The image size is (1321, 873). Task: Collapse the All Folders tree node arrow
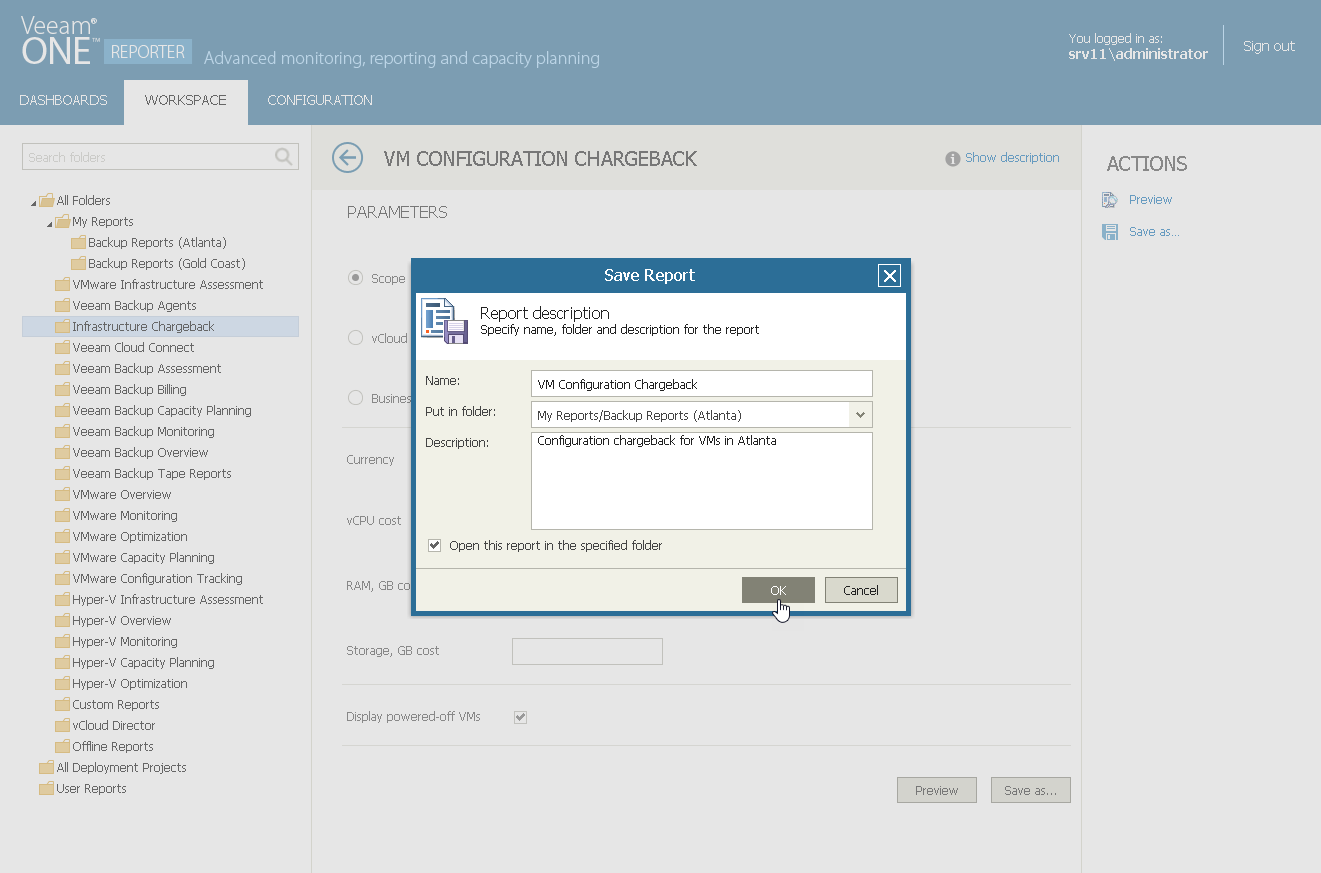click(x=34, y=203)
